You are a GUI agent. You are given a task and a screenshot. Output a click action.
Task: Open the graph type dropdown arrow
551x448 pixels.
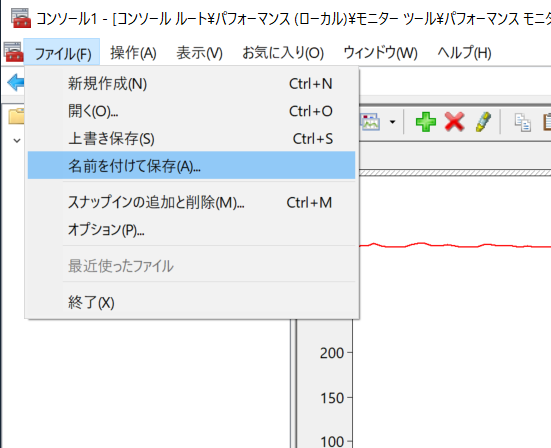click(393, 122)
